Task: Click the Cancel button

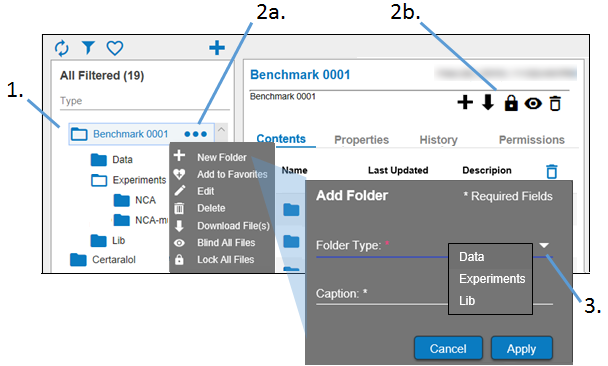Action: point(448,348)
